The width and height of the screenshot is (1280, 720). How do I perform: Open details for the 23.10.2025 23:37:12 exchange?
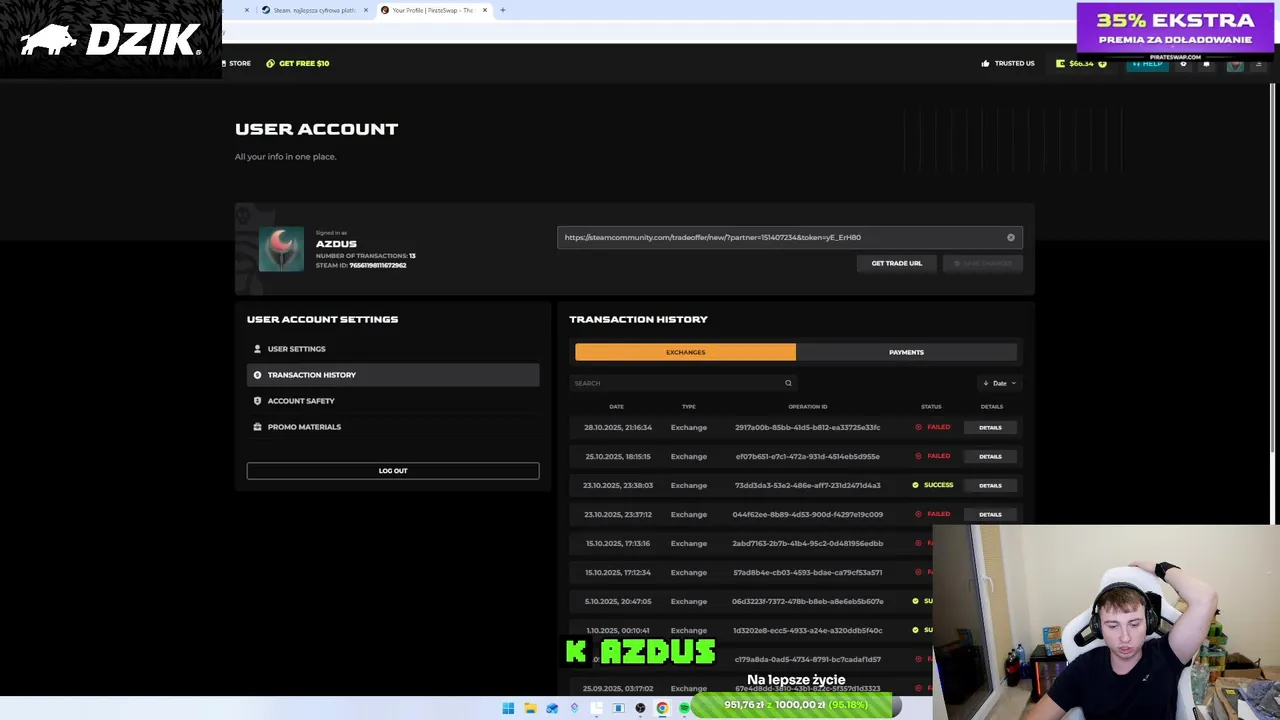[990, 515]
